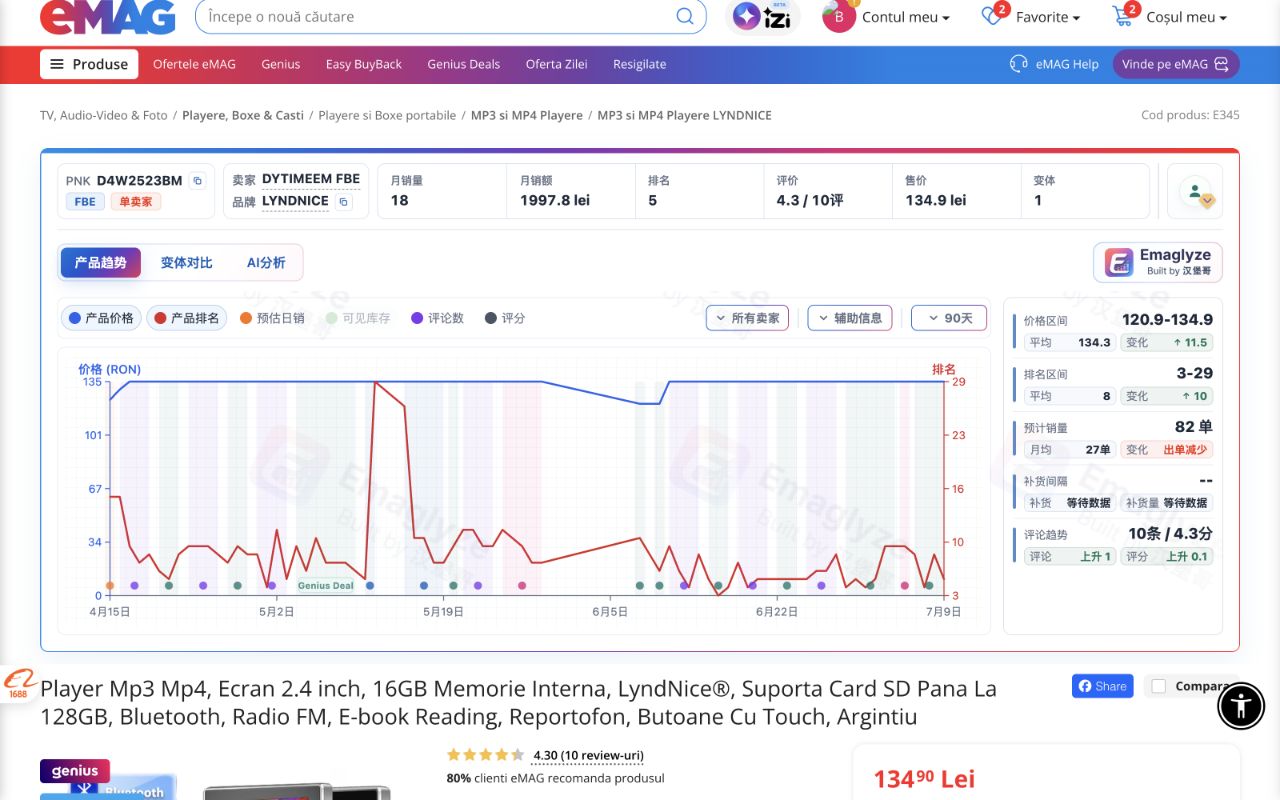
Task: Click the product title heading
Action: click(x=518, y=703)
